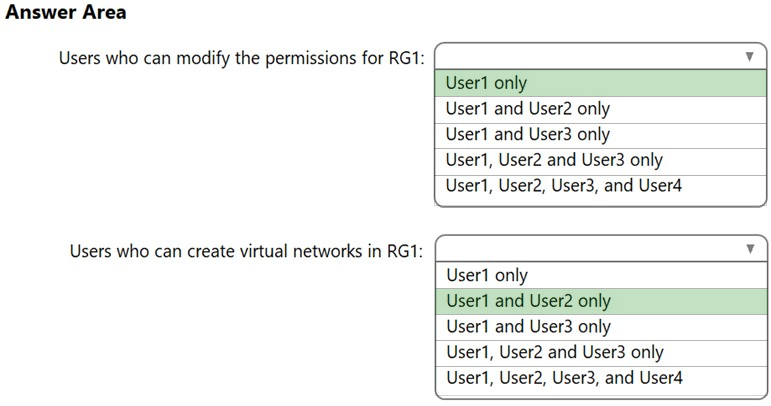Image resolution: width=771 pixels, height=406 pixels.
Task: Select 'User1 only' for creating virtual networks
Action: tap(487, 275)
